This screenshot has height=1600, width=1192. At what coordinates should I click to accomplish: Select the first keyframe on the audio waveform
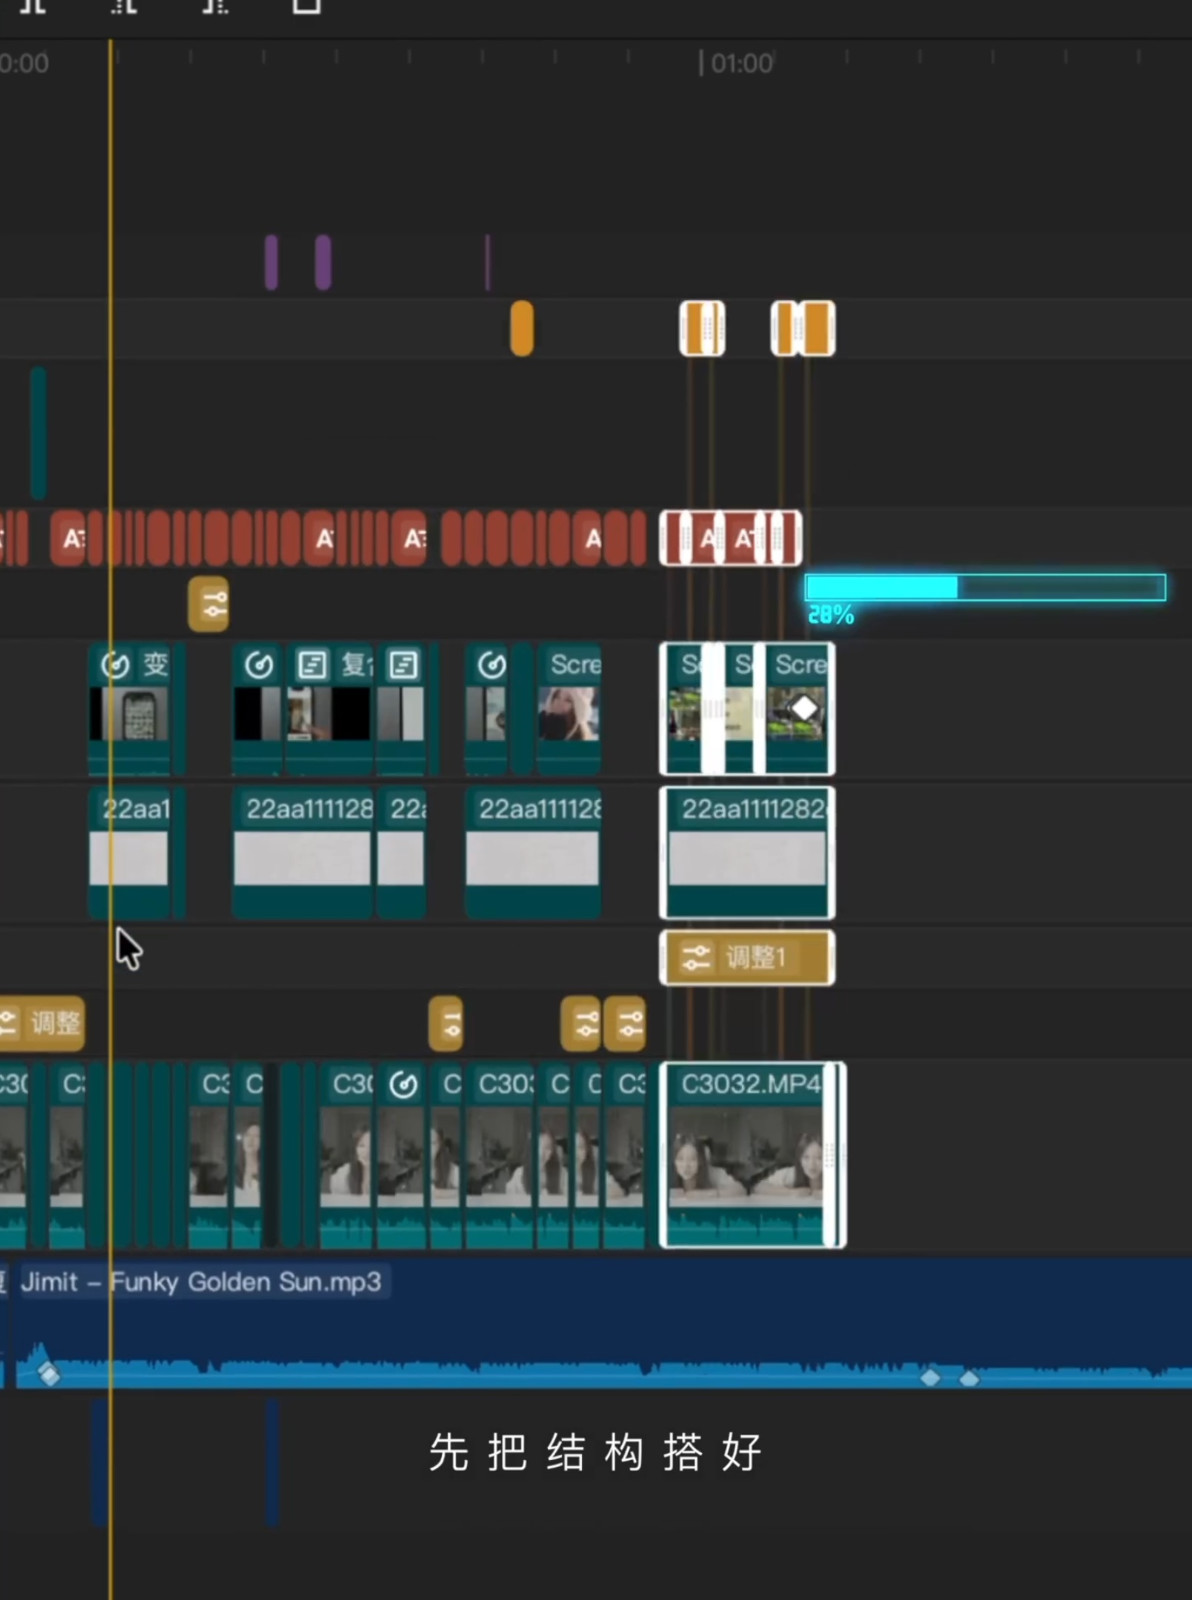pyautogui.click(x=48, y=1375)
